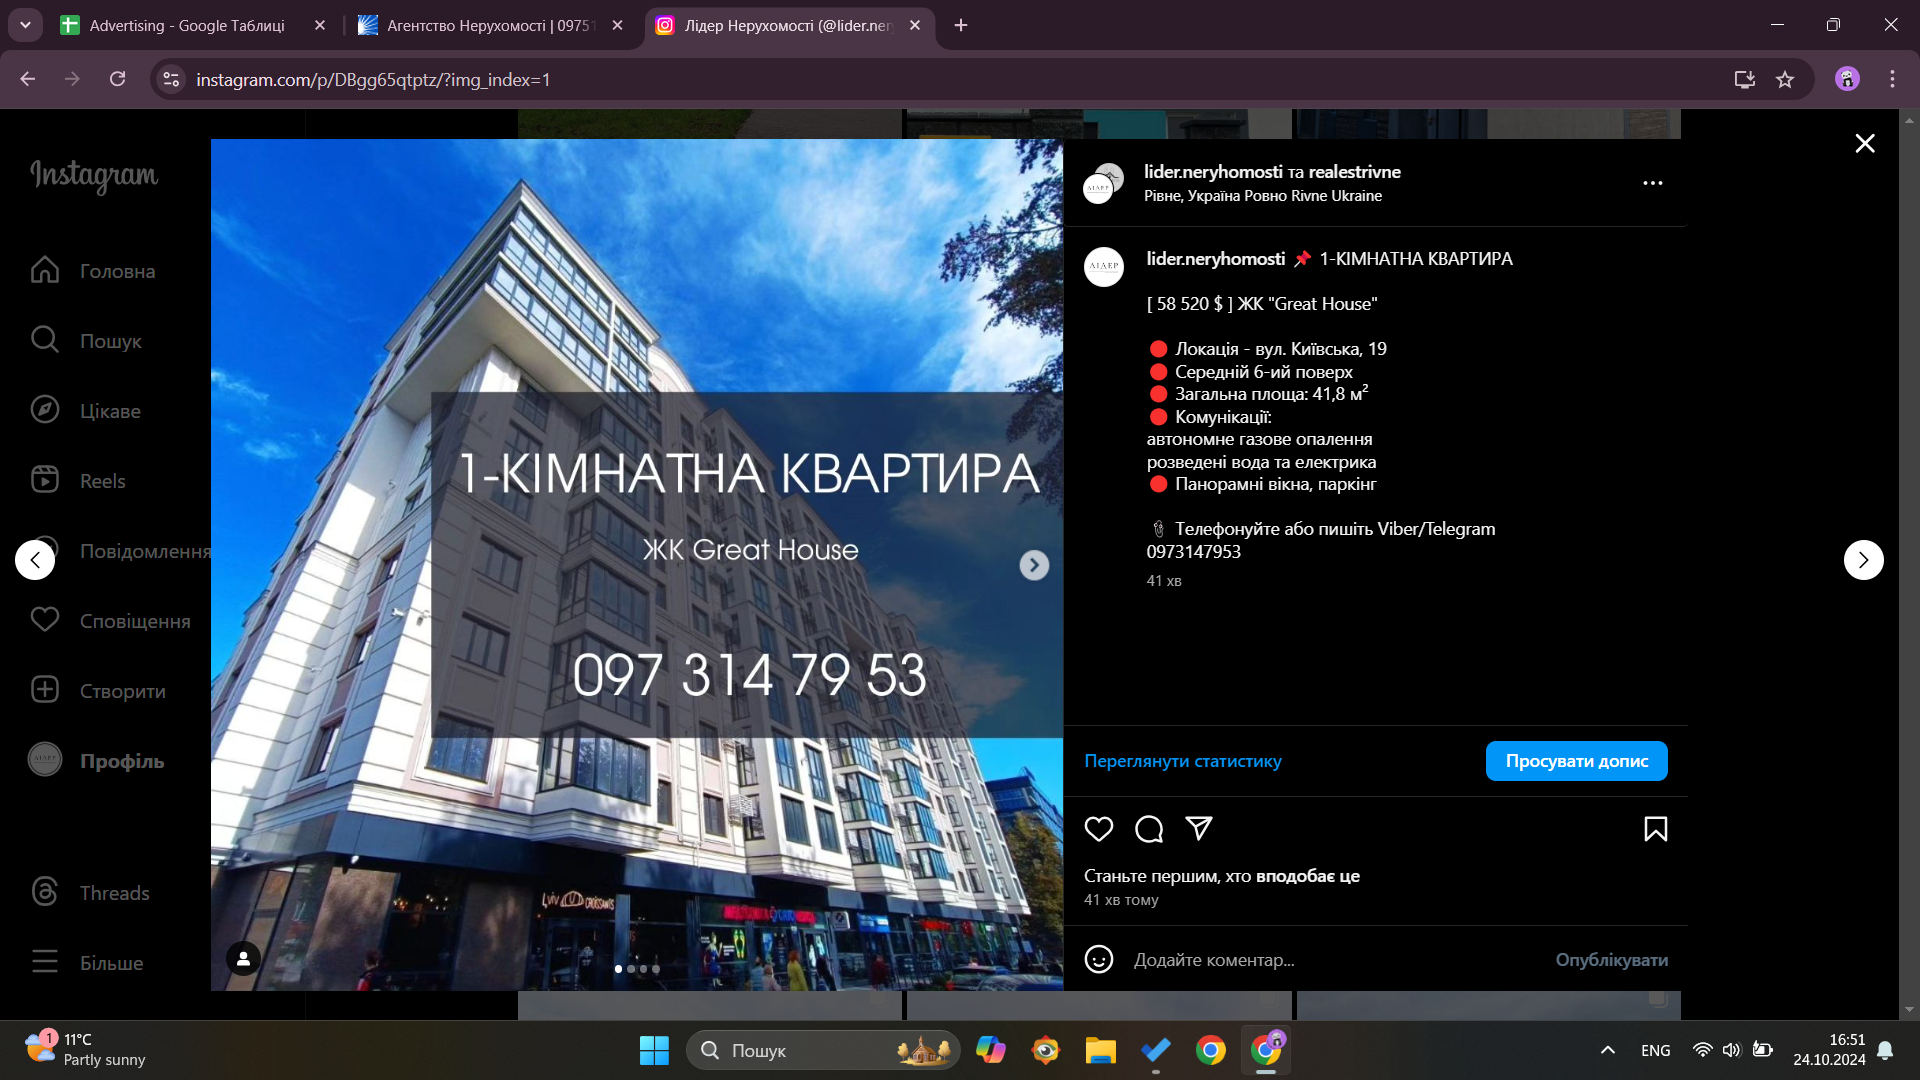This screenshot has height=1080, width=1920.
Task: Close the post overlay with X
Action: click(x=1865, y=144)
